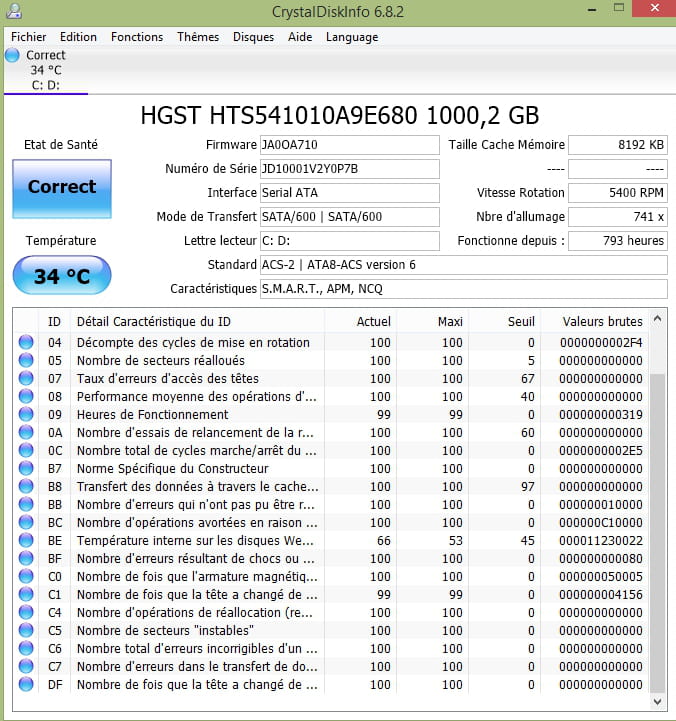
Task: Open the Language menu
Action: tap(352, 37)
